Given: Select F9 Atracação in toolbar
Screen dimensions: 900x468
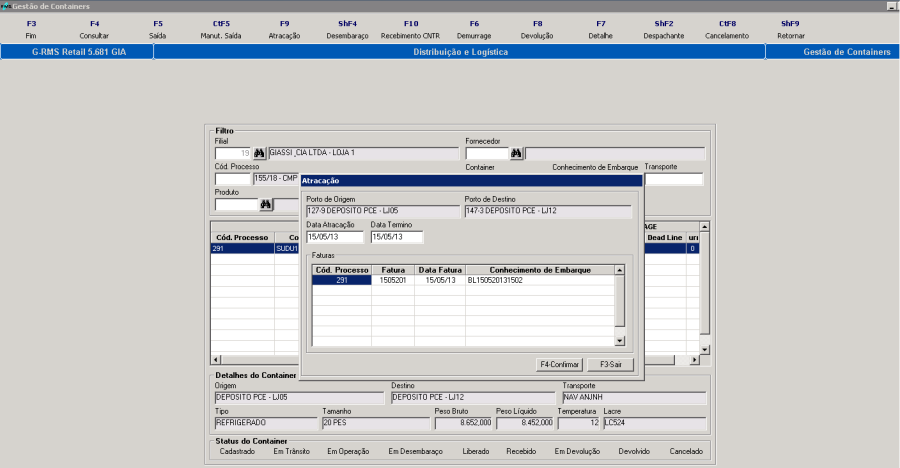Looking at the screenshot, I should (284, 29).
